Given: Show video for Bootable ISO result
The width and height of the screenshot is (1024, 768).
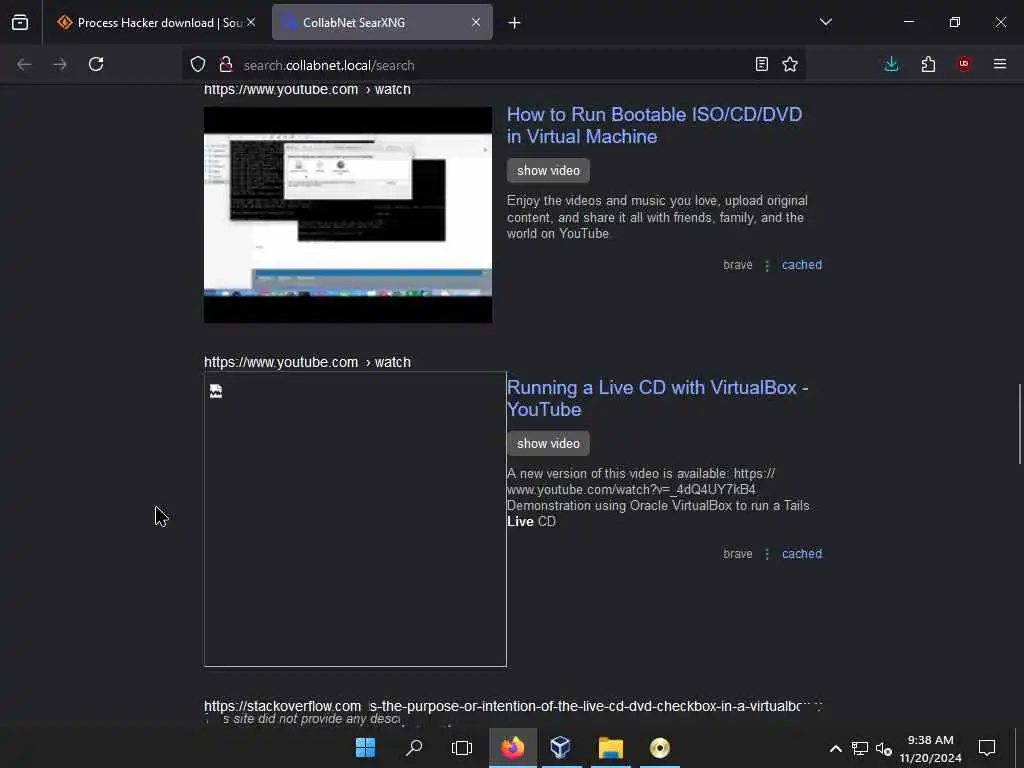Looking at the screenshot, I should pyautogui.click(x=549, y=170).
